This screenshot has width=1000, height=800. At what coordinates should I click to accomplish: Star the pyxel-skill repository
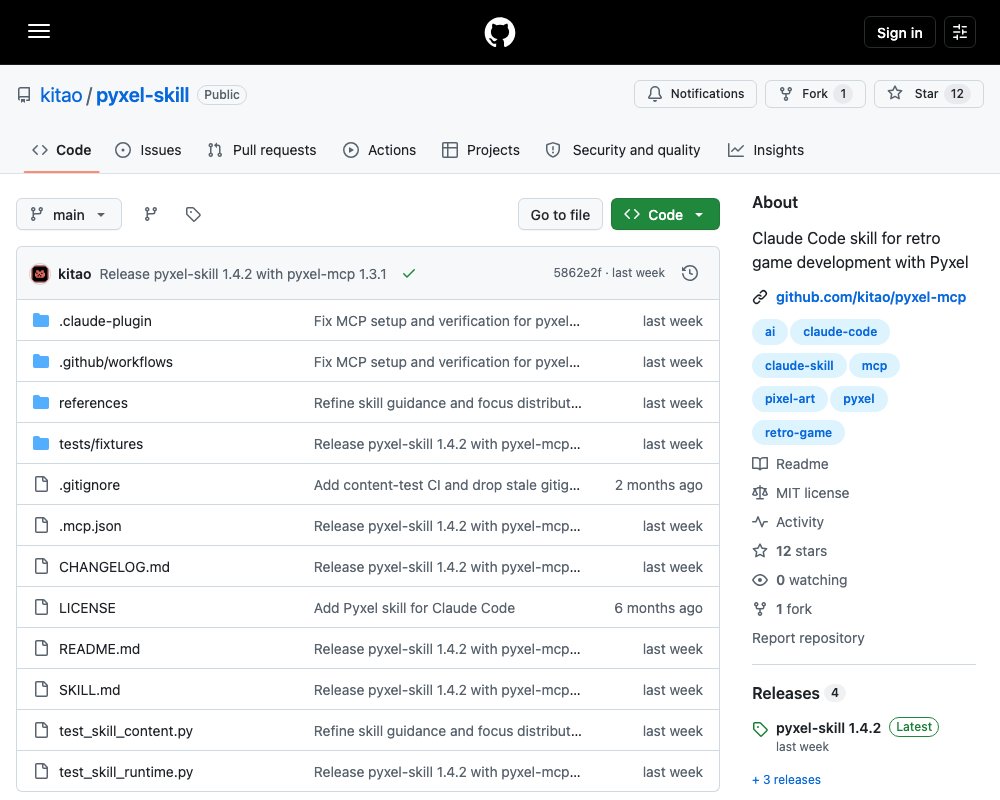[929, 94]
